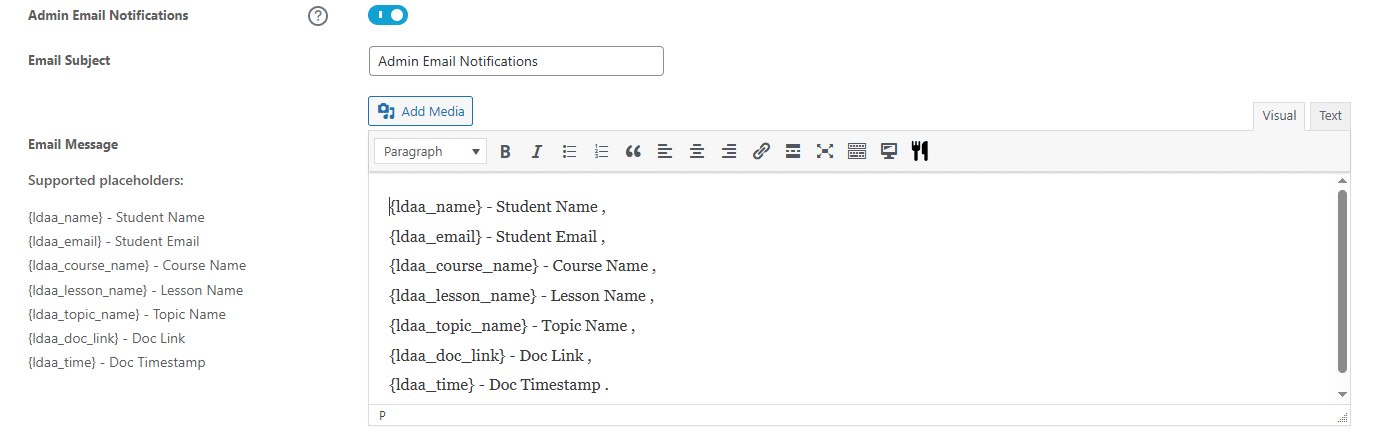Viewport: 1380px width, 441px height.
Task: Insert a bulleted list
Action: point(569,152)
